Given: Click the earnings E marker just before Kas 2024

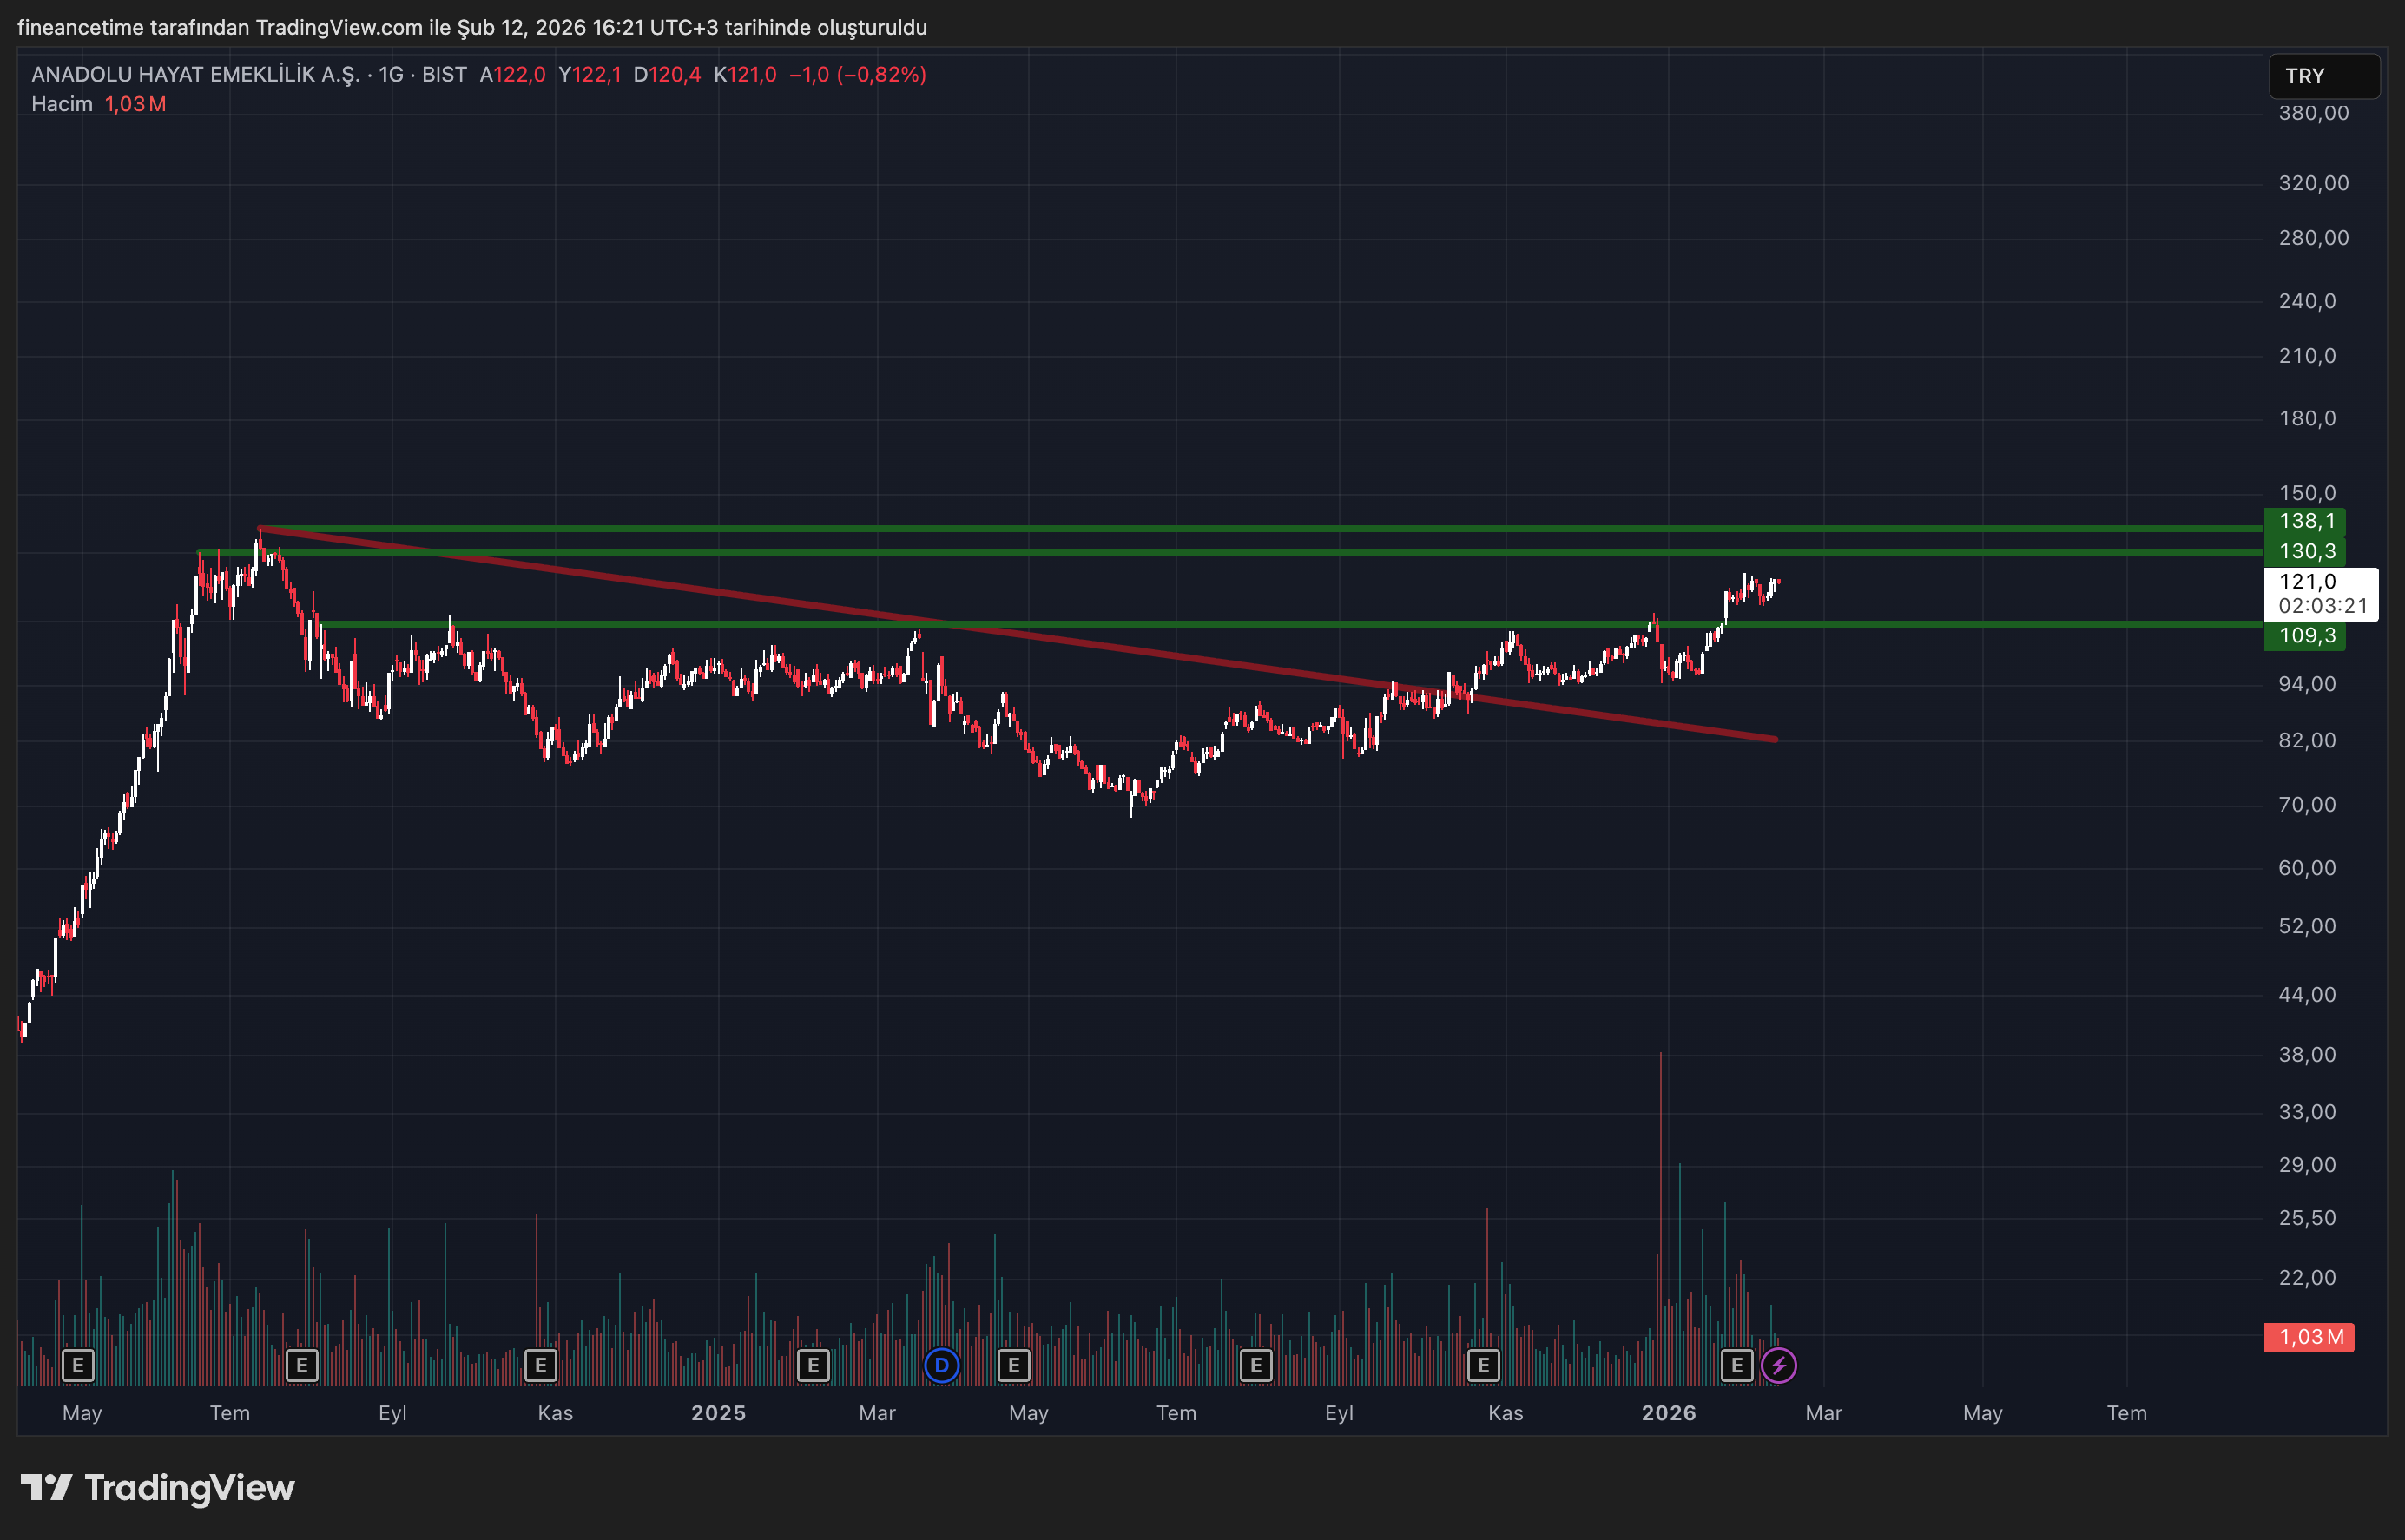Looking at the screenshot, I should 541,1365.
